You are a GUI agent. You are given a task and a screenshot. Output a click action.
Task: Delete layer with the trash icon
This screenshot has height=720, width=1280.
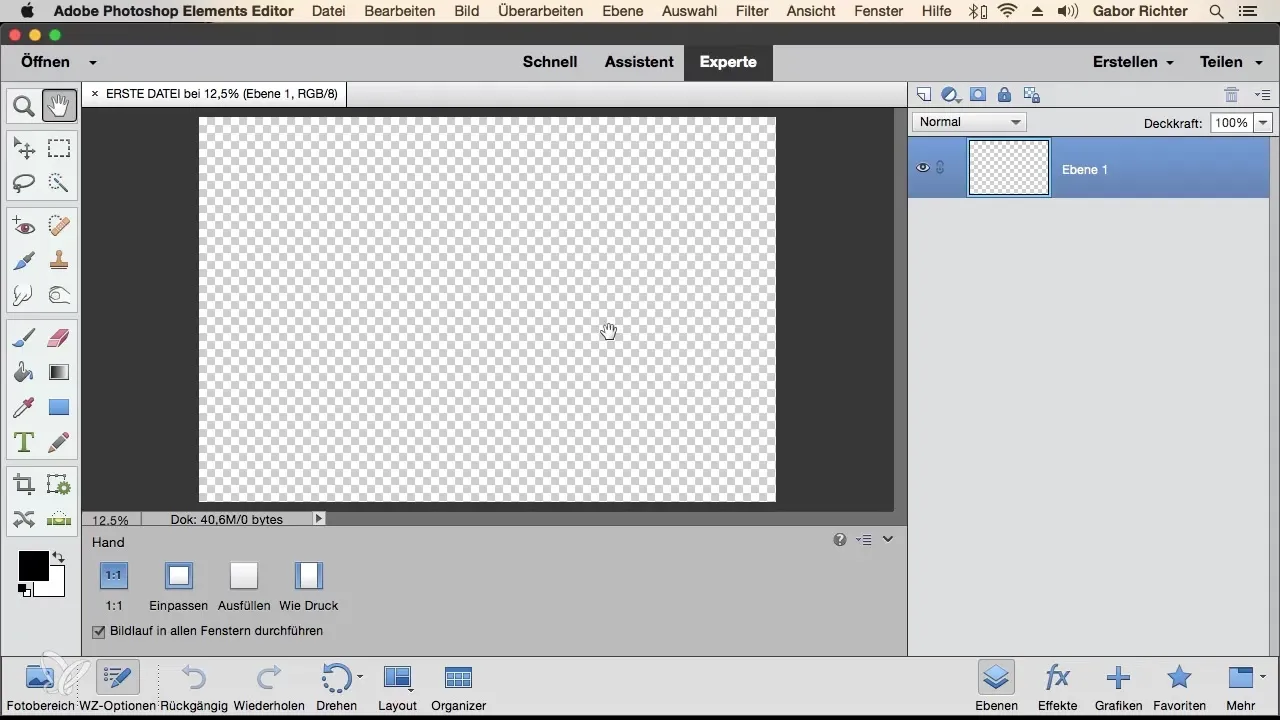pos(1232,95)
